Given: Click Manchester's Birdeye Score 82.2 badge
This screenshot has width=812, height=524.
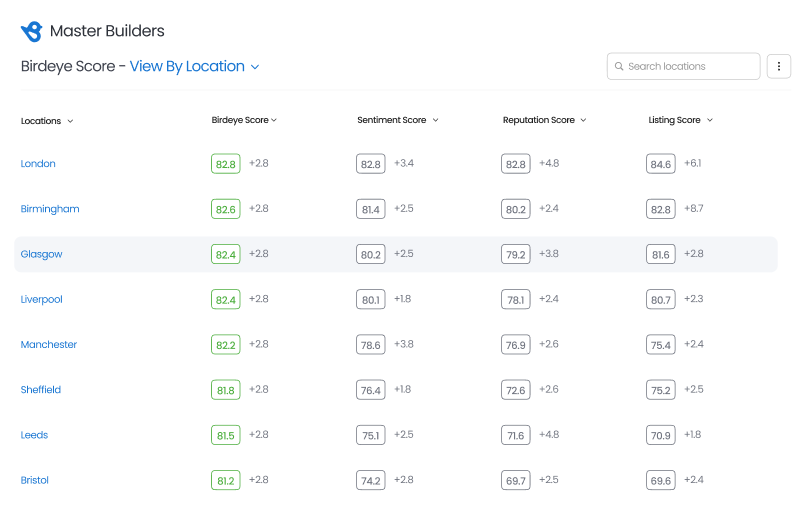Looking at the screenshot, I should 226,345.
